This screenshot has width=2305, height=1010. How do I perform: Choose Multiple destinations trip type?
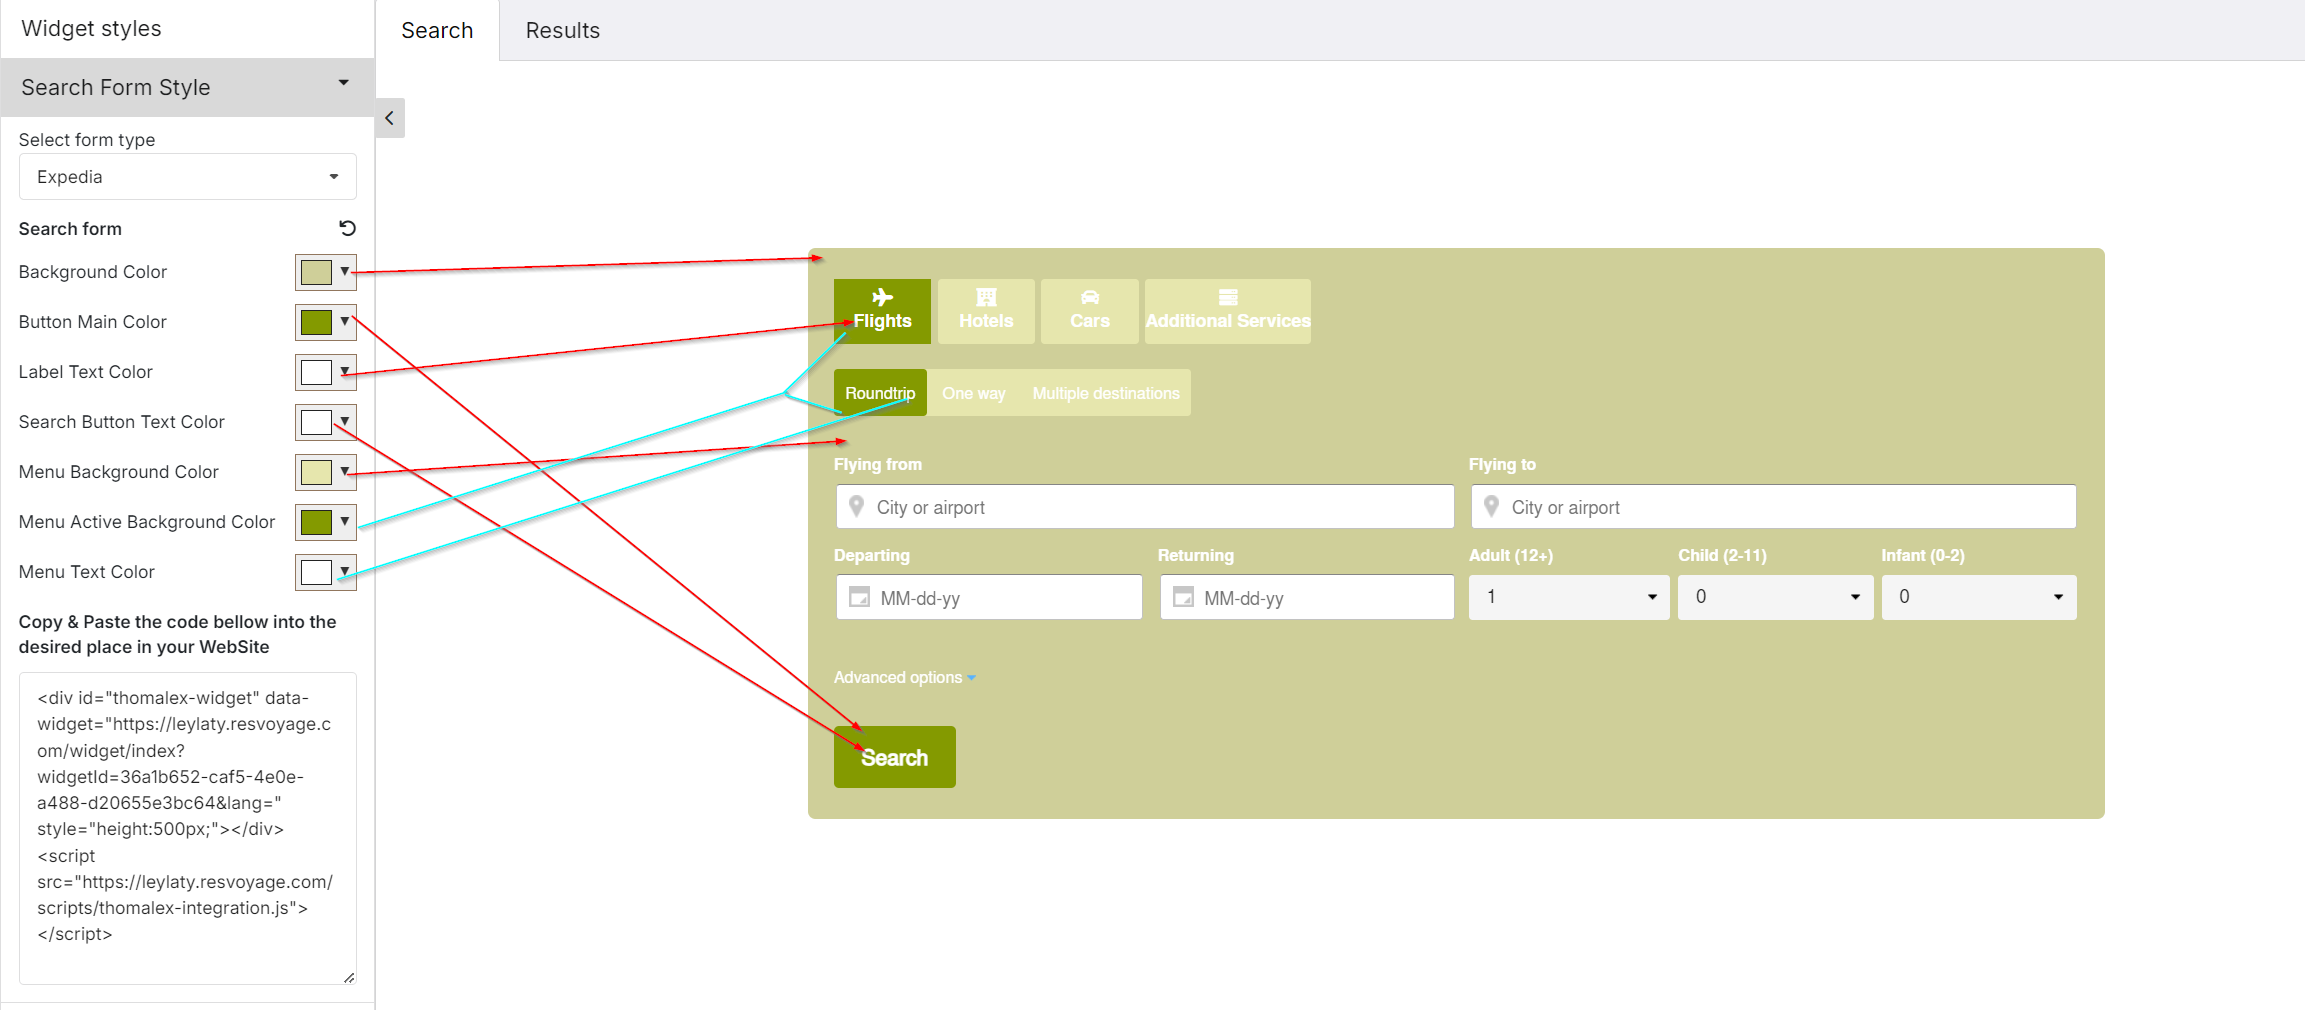(x=1106, y=393)
